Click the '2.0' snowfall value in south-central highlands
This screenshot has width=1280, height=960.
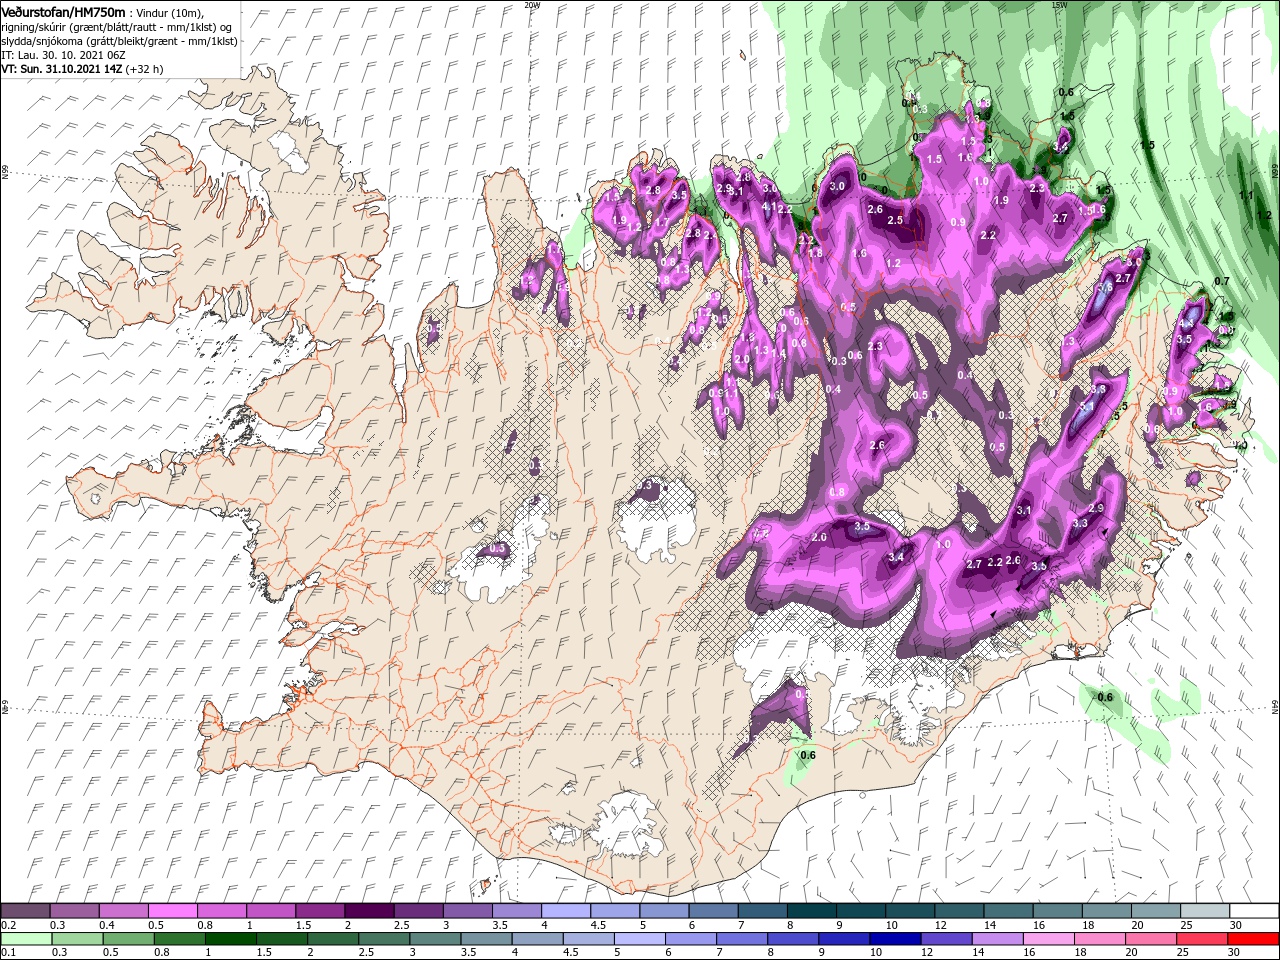[819, 538]
